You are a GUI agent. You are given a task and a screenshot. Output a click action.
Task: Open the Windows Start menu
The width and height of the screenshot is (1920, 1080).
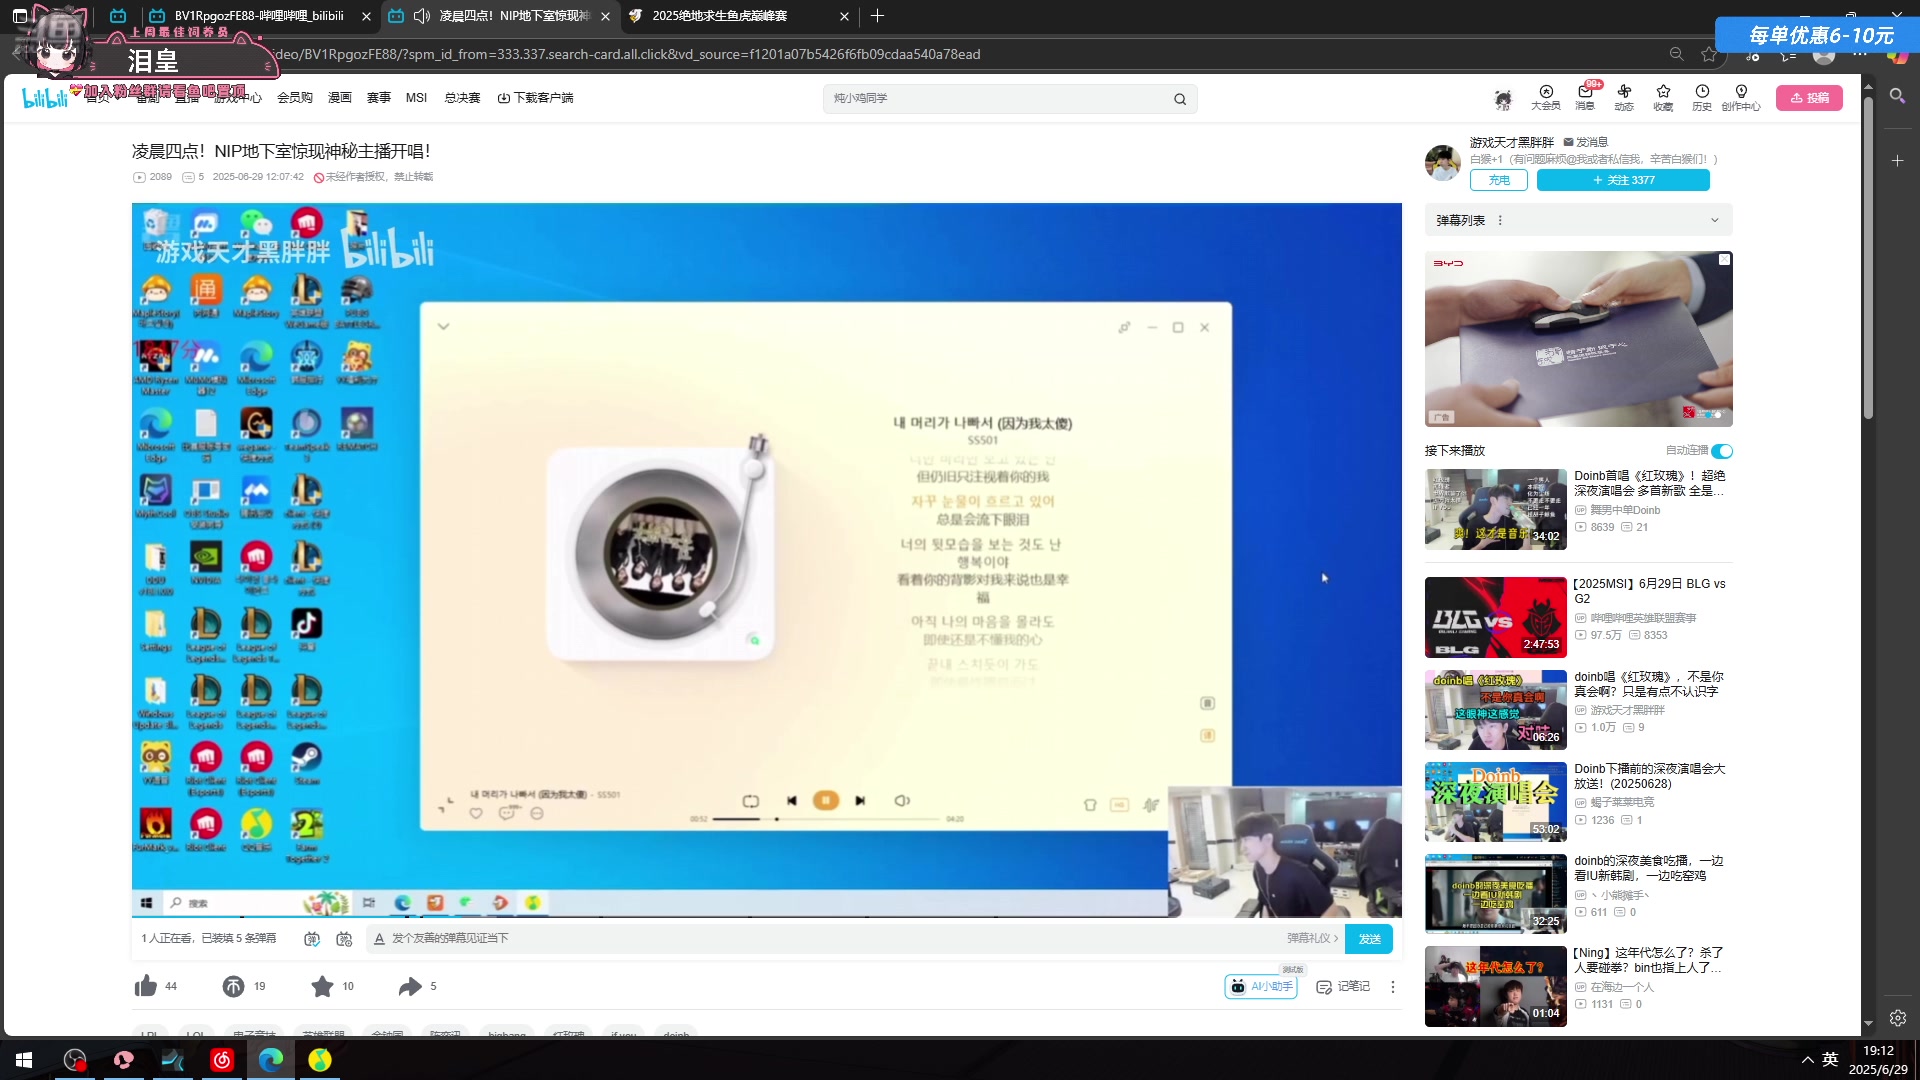click(x=24, y=1060)
